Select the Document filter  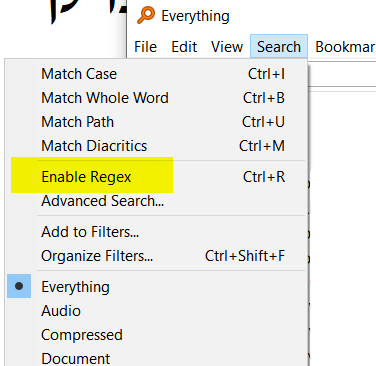click(156, 357)
